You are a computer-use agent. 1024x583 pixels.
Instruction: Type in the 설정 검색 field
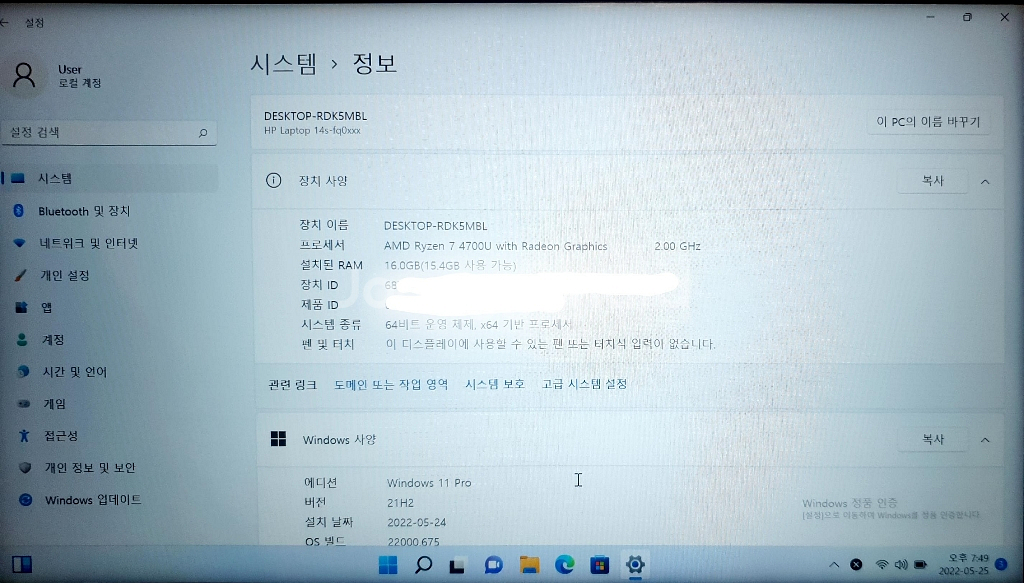point(100,133)
